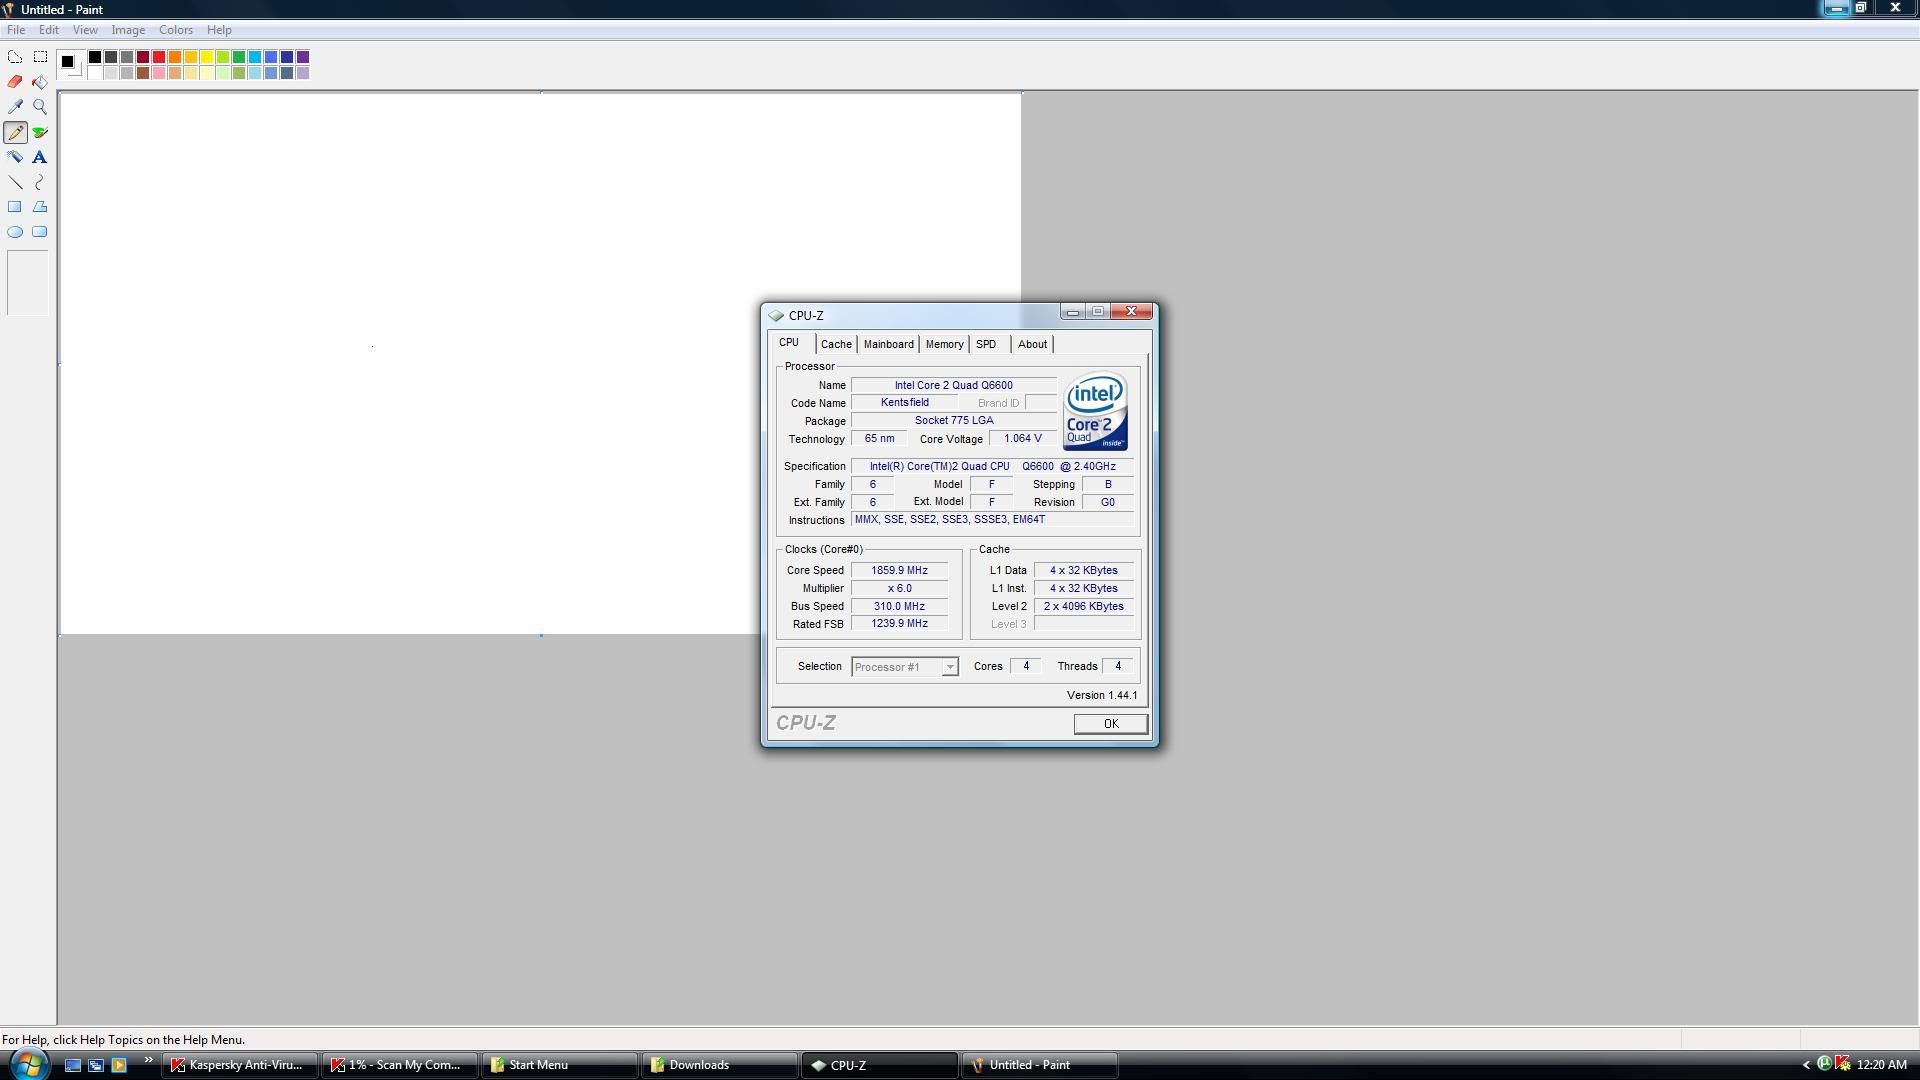Choose the Brush tool
The width and height of the screenshot is (1920, 1080).
tap(40, 132)
